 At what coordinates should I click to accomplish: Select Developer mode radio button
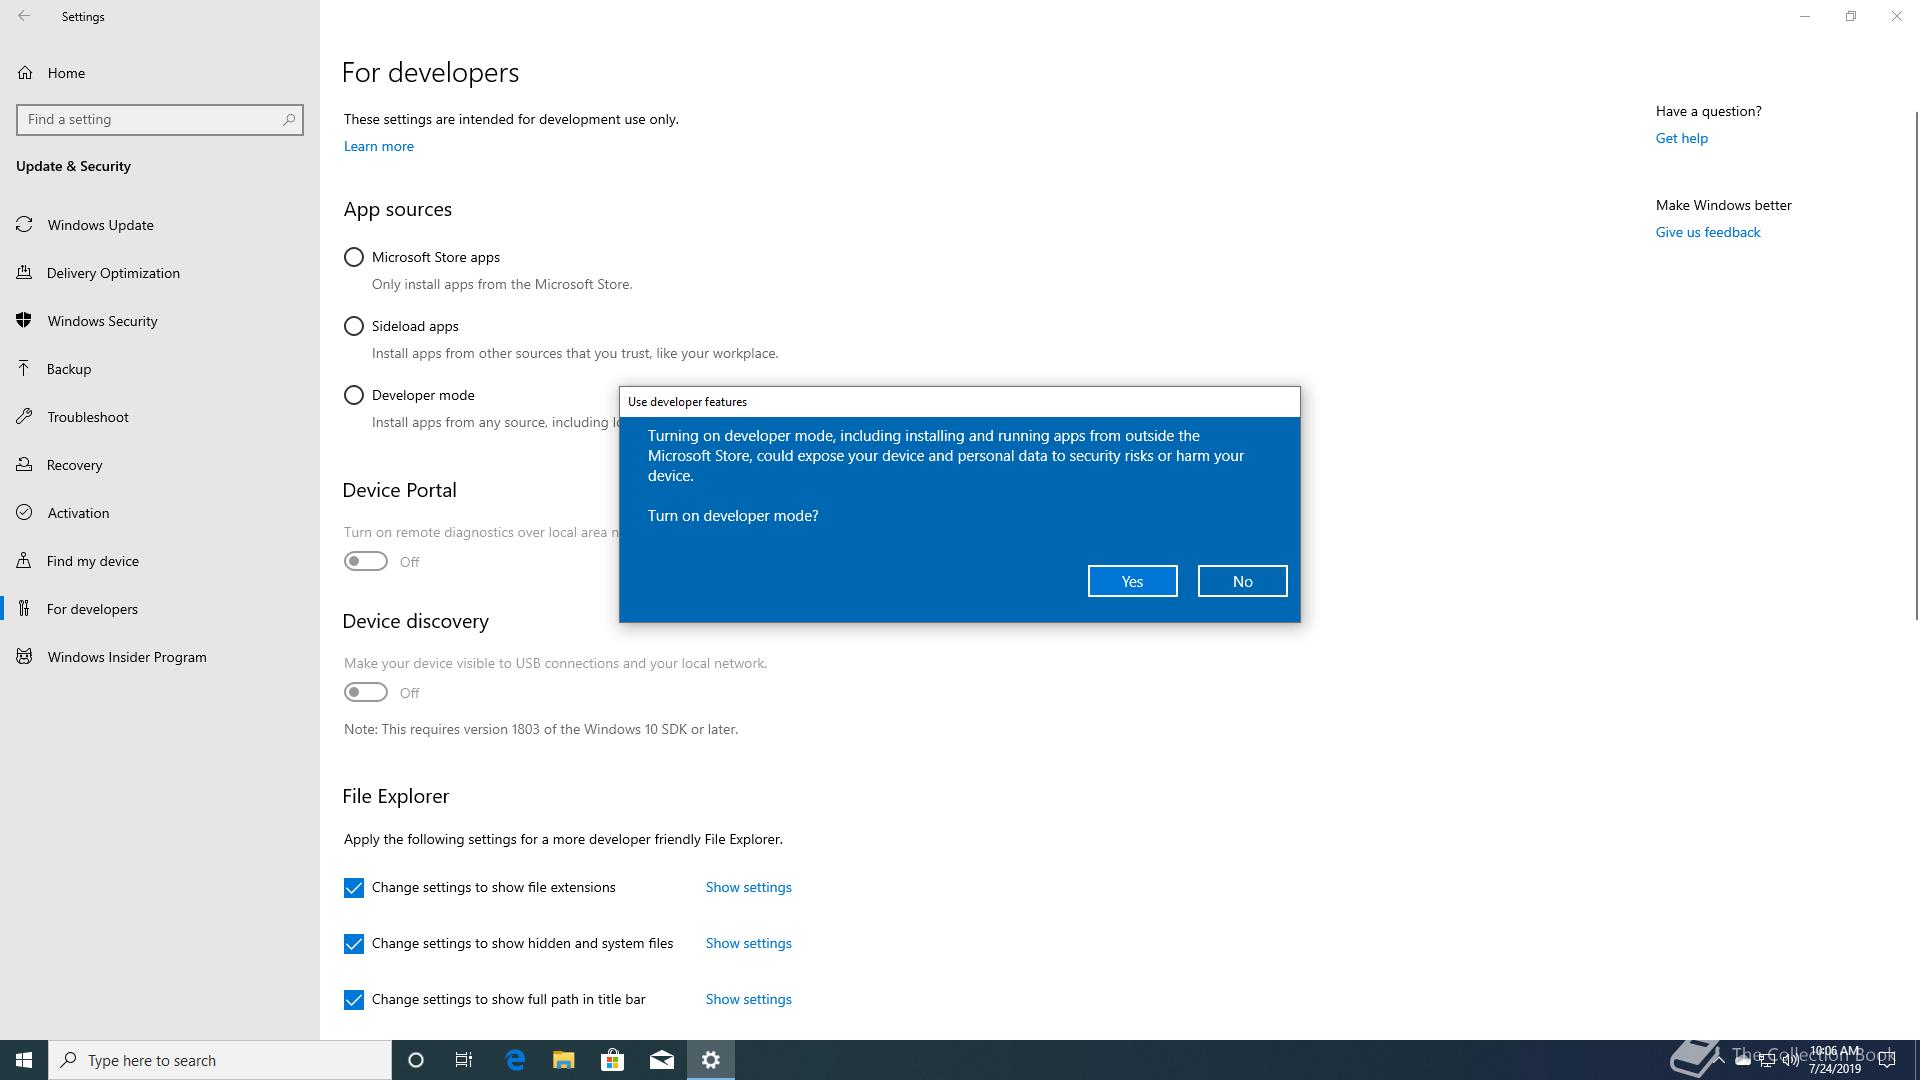[x=354, y=395]
